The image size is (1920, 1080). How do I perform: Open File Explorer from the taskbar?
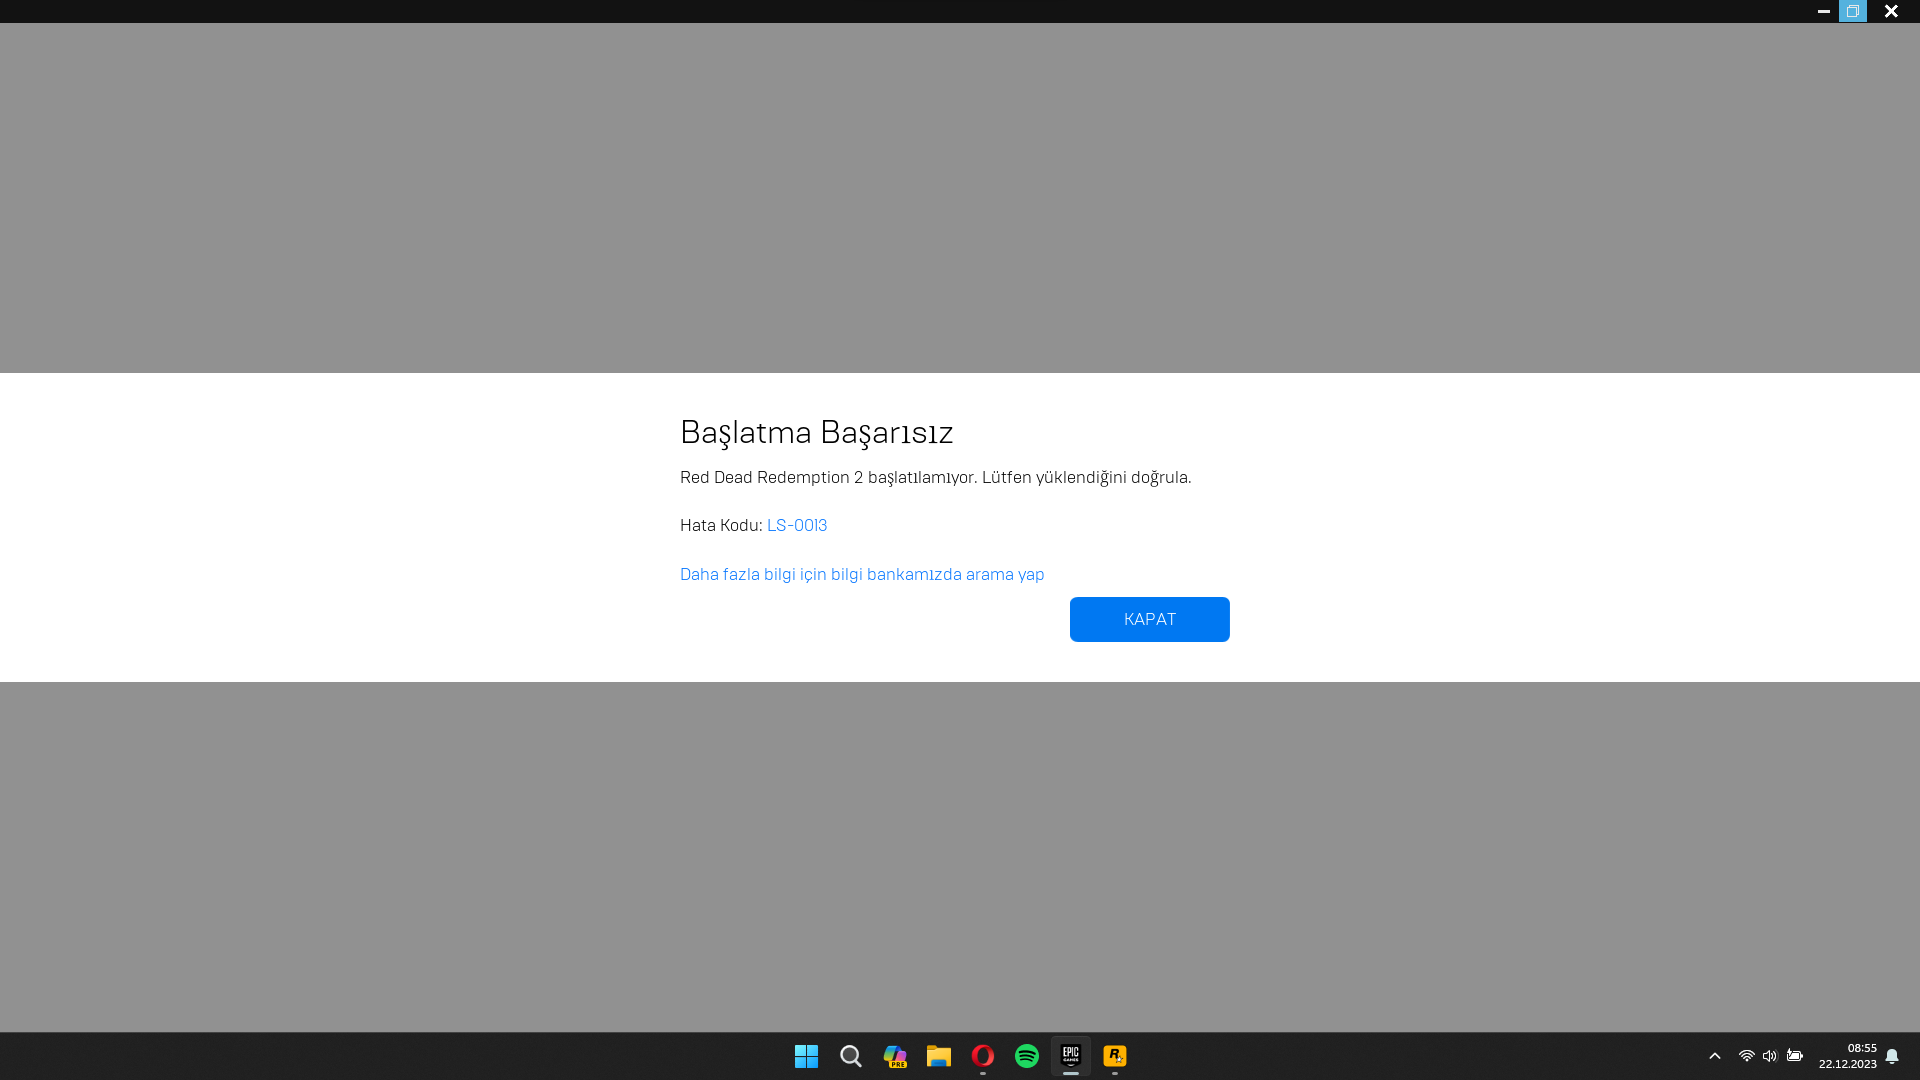click(x=938, y=1056)
